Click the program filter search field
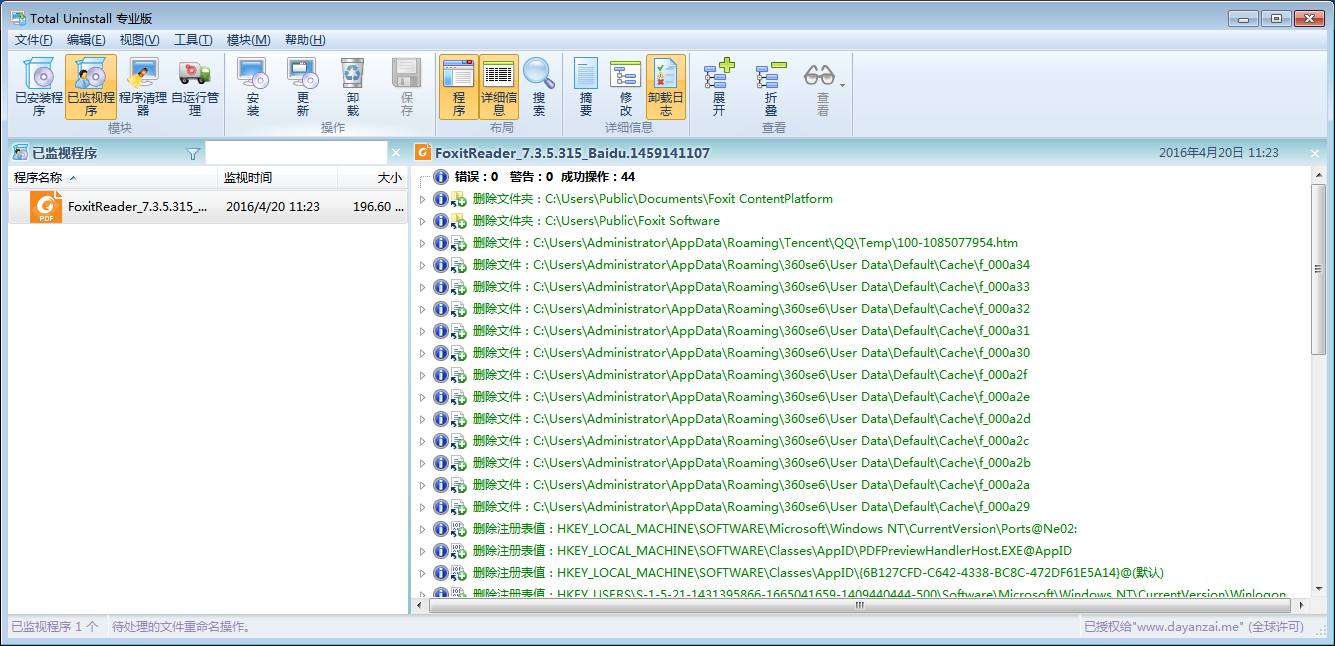 click(x=295, y=153)
